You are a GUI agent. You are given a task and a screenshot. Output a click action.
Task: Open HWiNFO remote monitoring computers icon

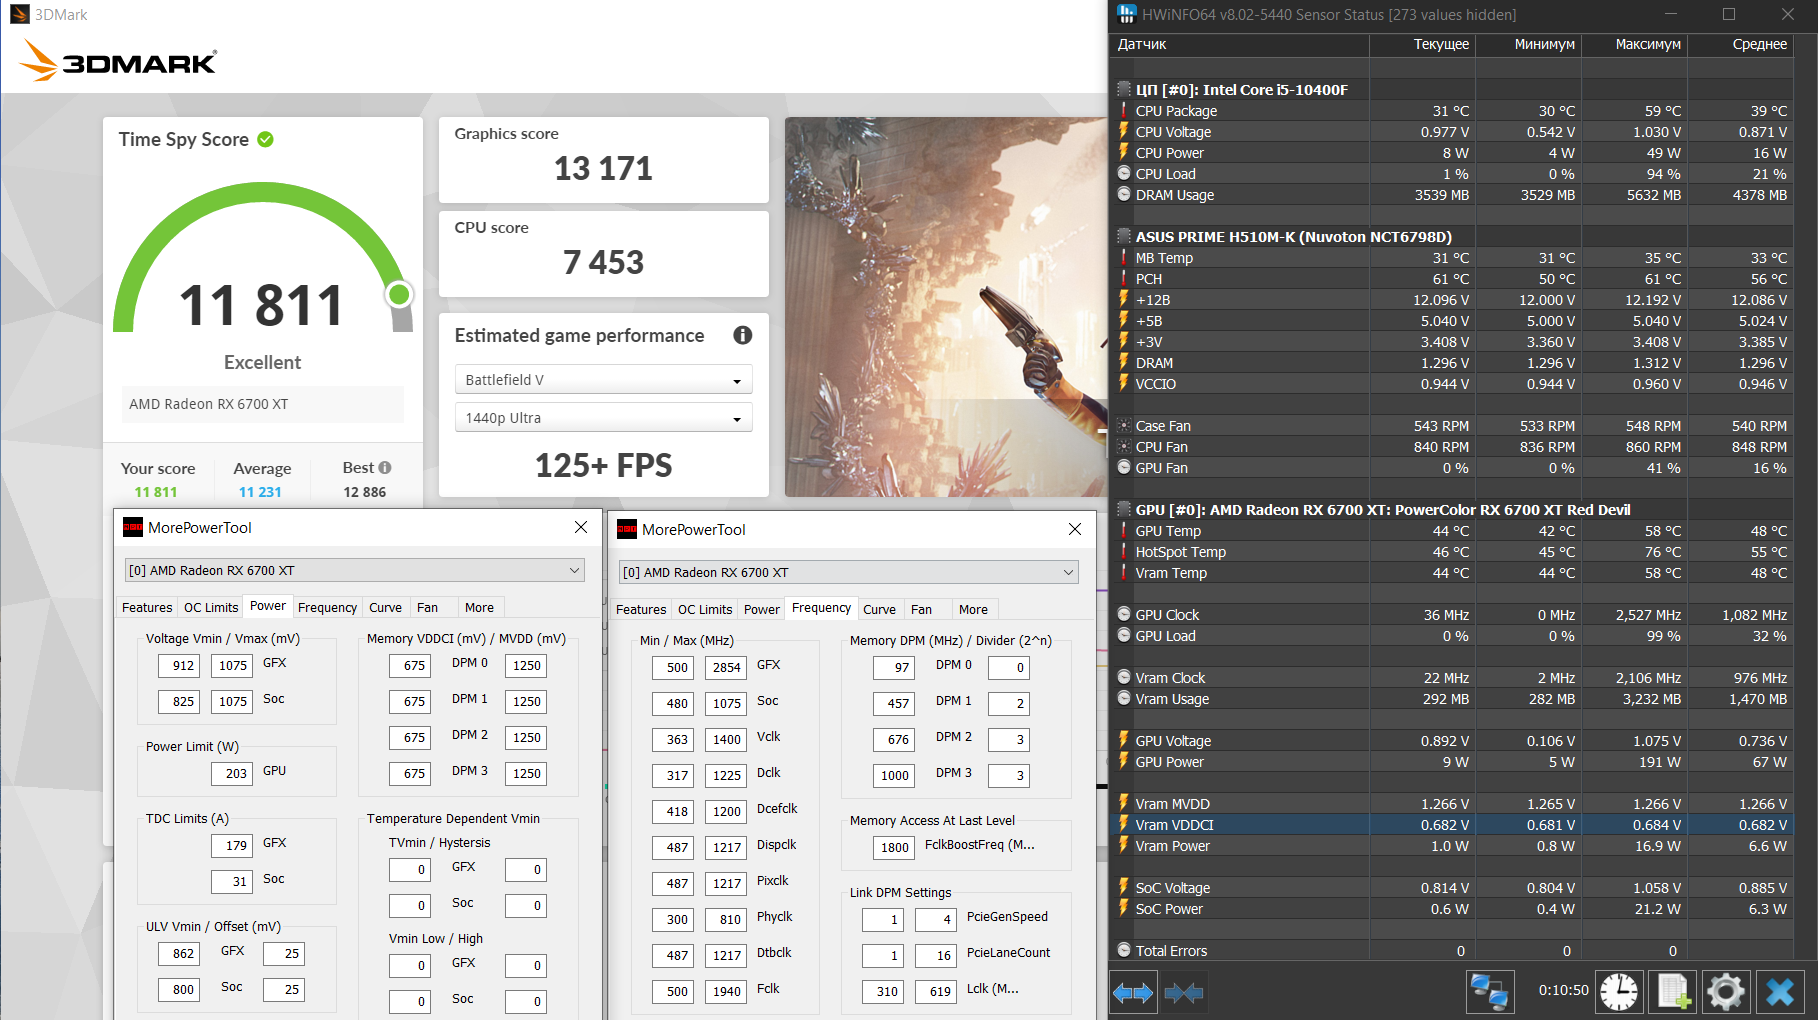point(1489,992)
